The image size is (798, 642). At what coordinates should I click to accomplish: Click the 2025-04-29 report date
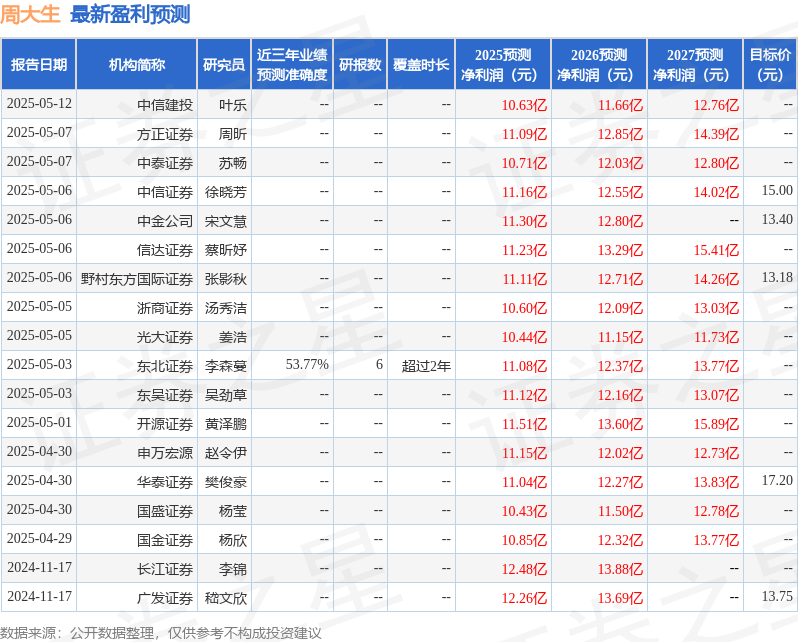pyautogui.click(x=39, y=539)
